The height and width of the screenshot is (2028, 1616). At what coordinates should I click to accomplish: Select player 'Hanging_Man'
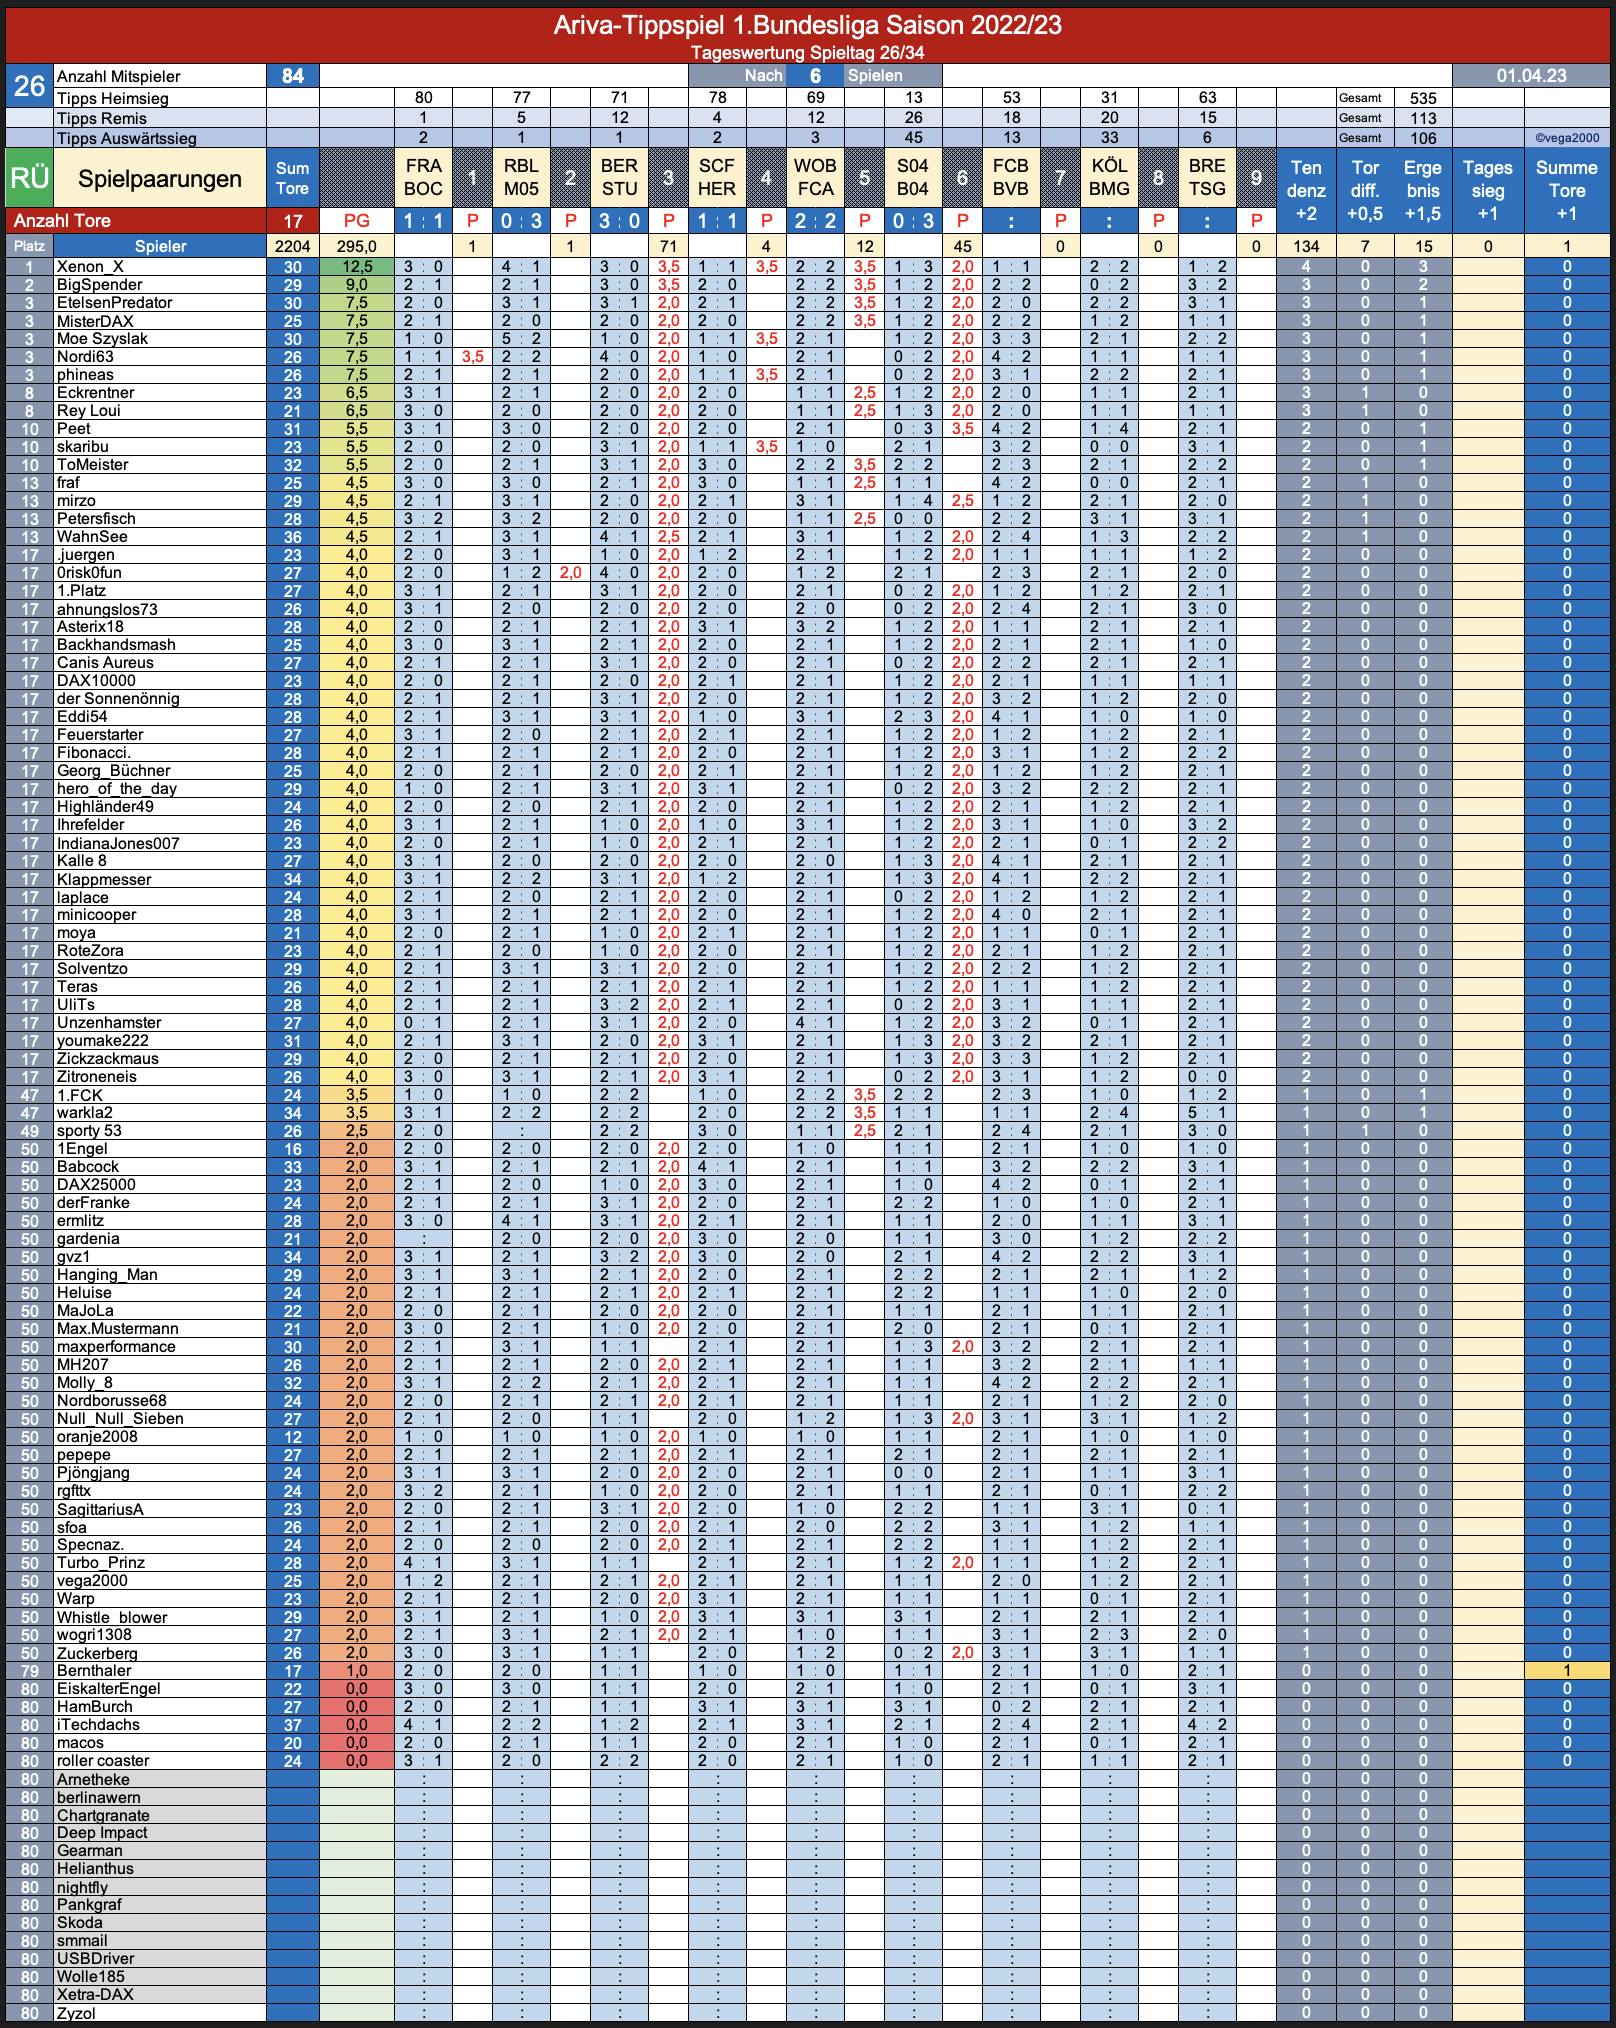[x=107, y=1275]
